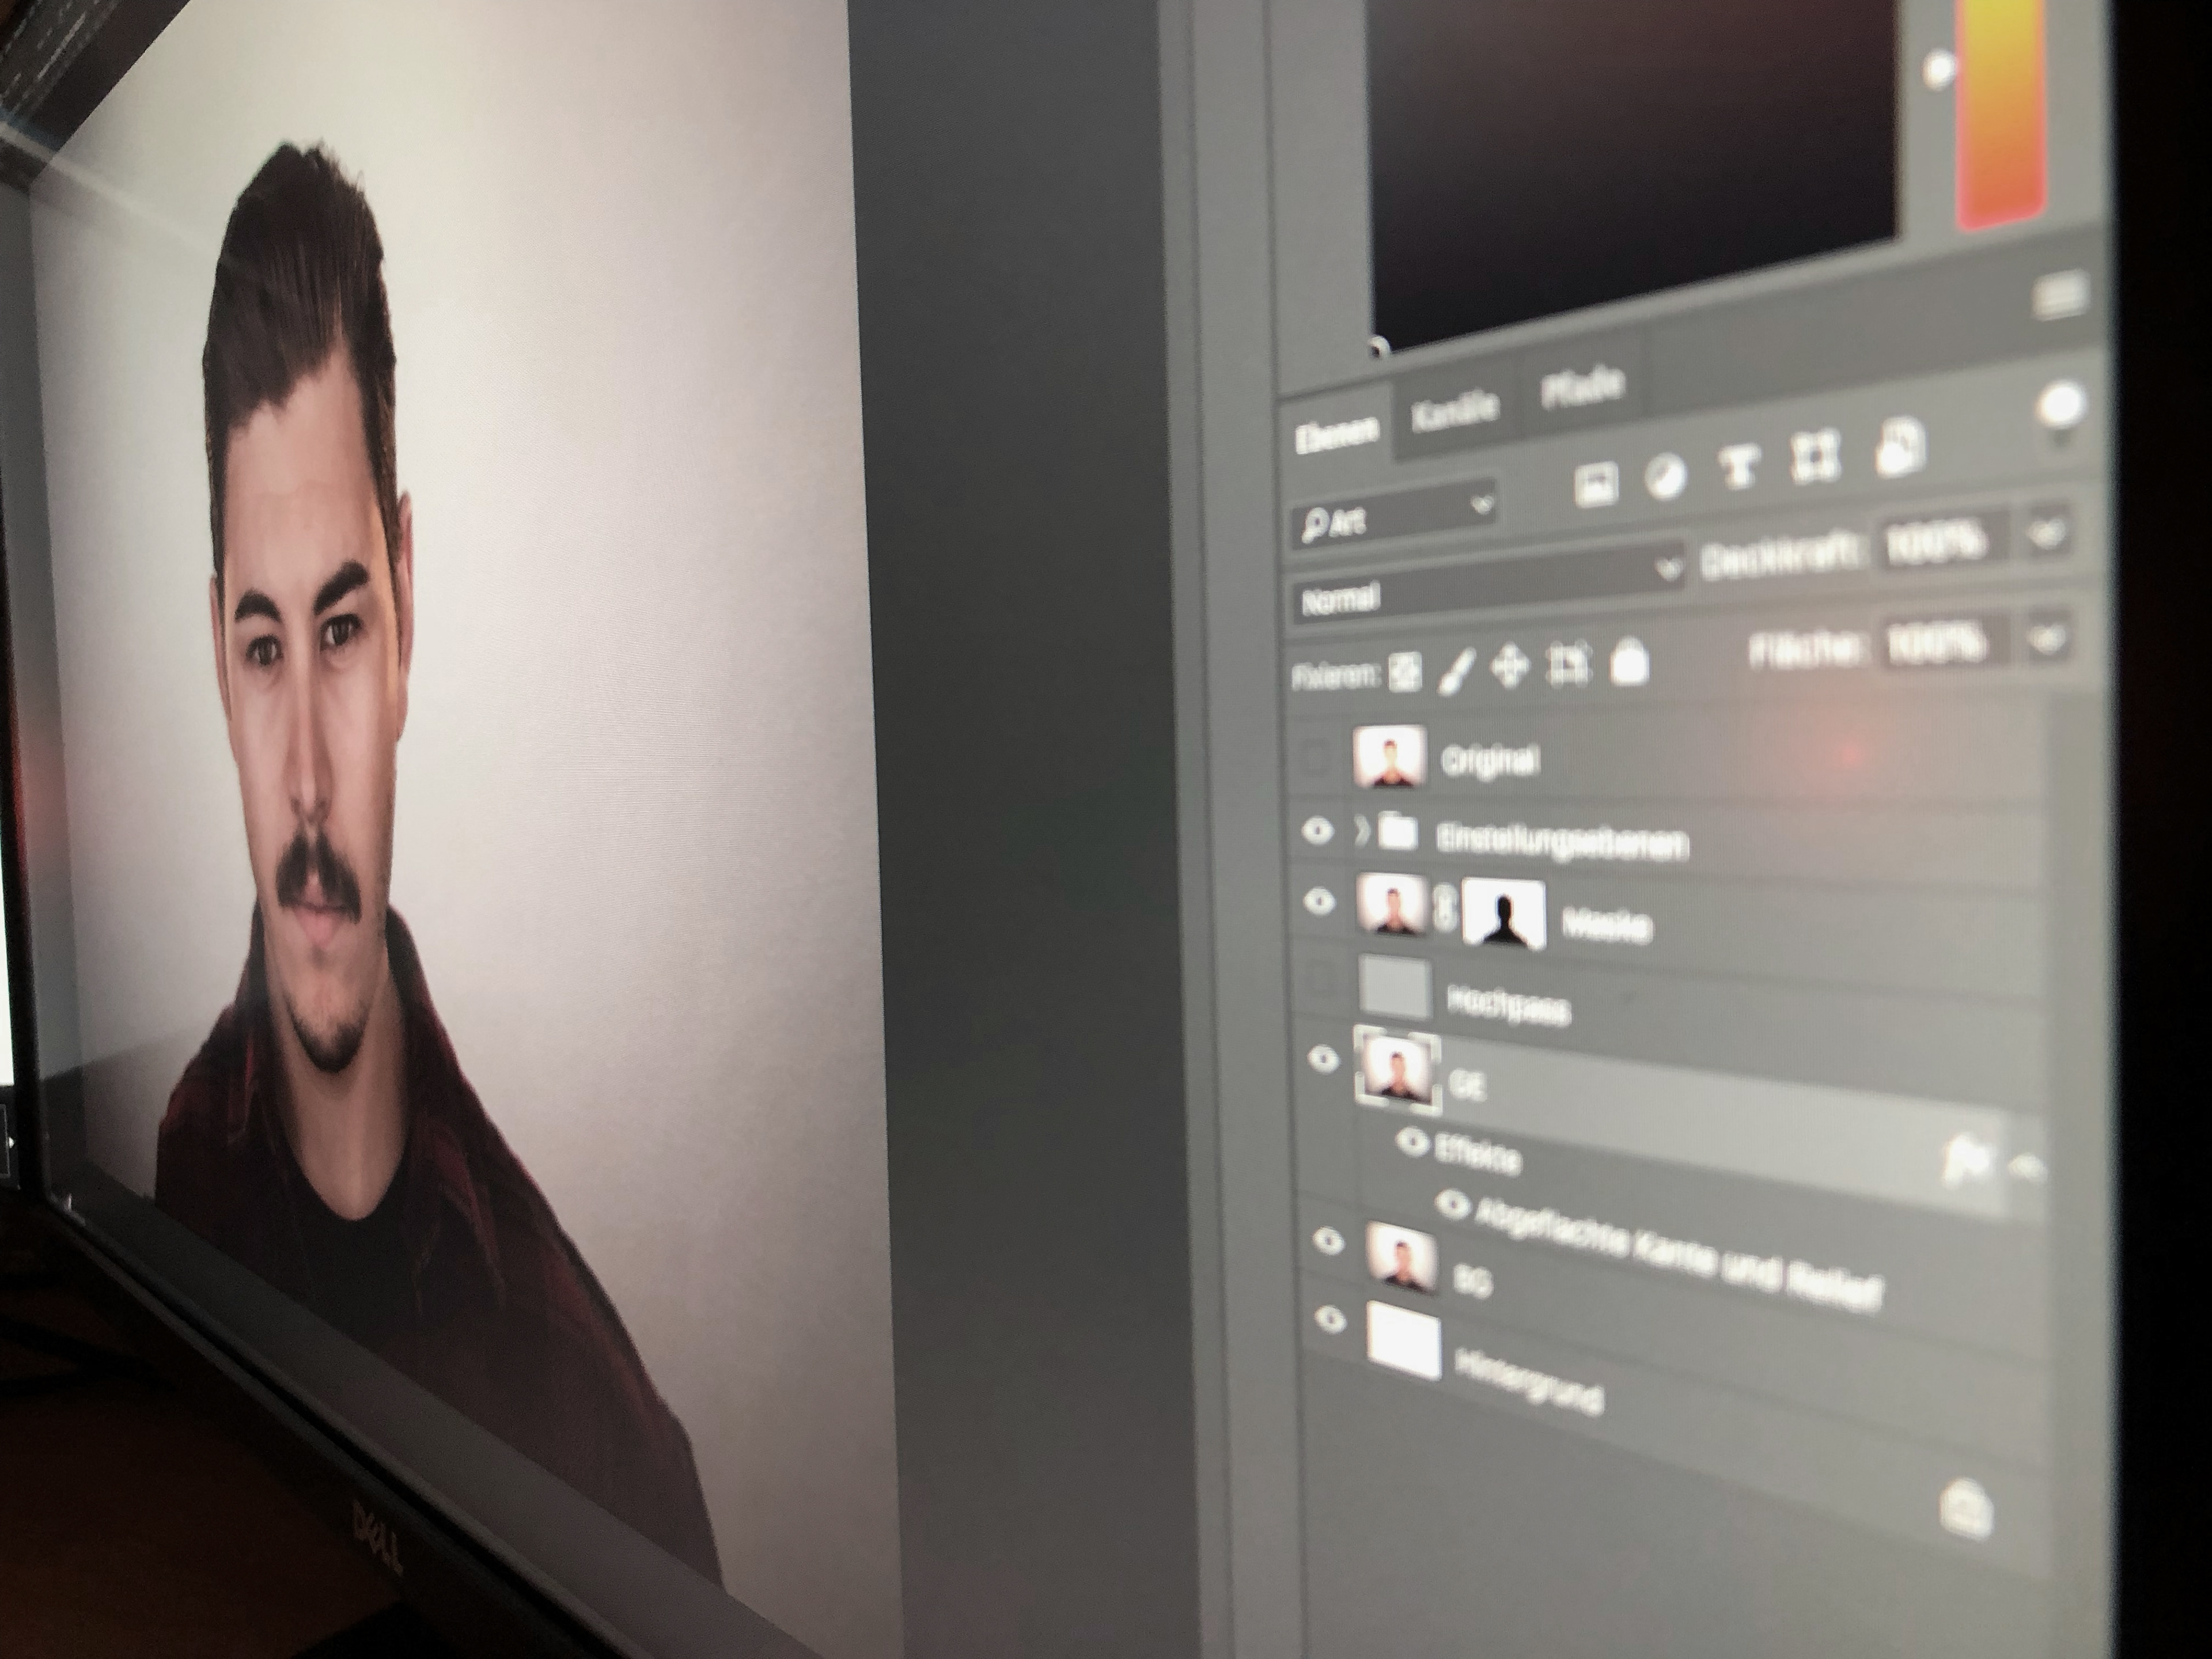
Task: Hide the Maske layer
Action: tap(1319, 901)
